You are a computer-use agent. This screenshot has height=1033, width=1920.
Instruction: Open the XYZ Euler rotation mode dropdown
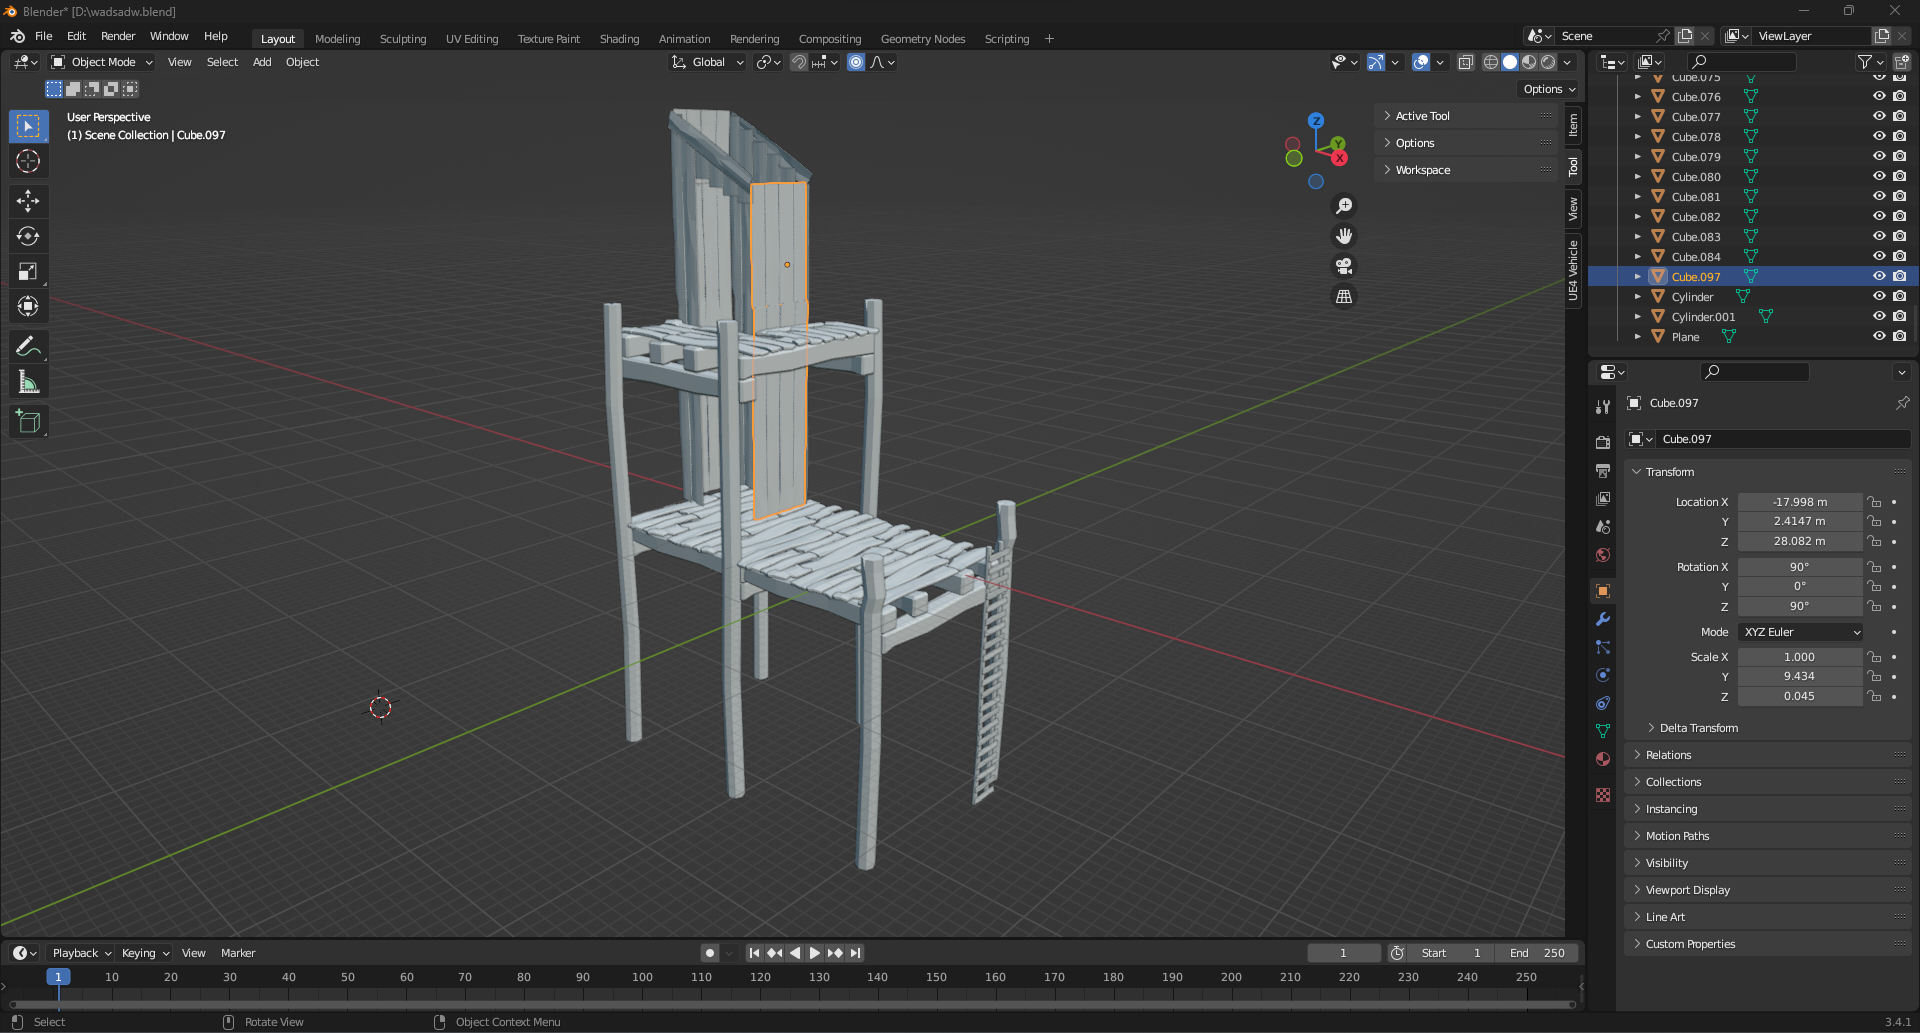(x=1800, y=632)
